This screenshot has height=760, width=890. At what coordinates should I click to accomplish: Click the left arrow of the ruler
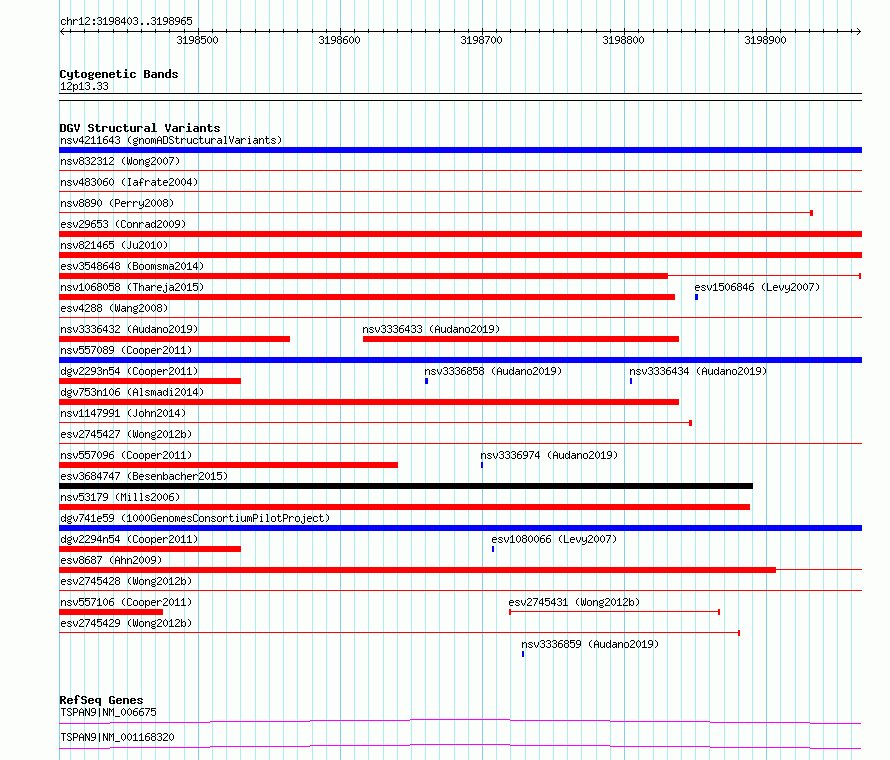point(63,31)
